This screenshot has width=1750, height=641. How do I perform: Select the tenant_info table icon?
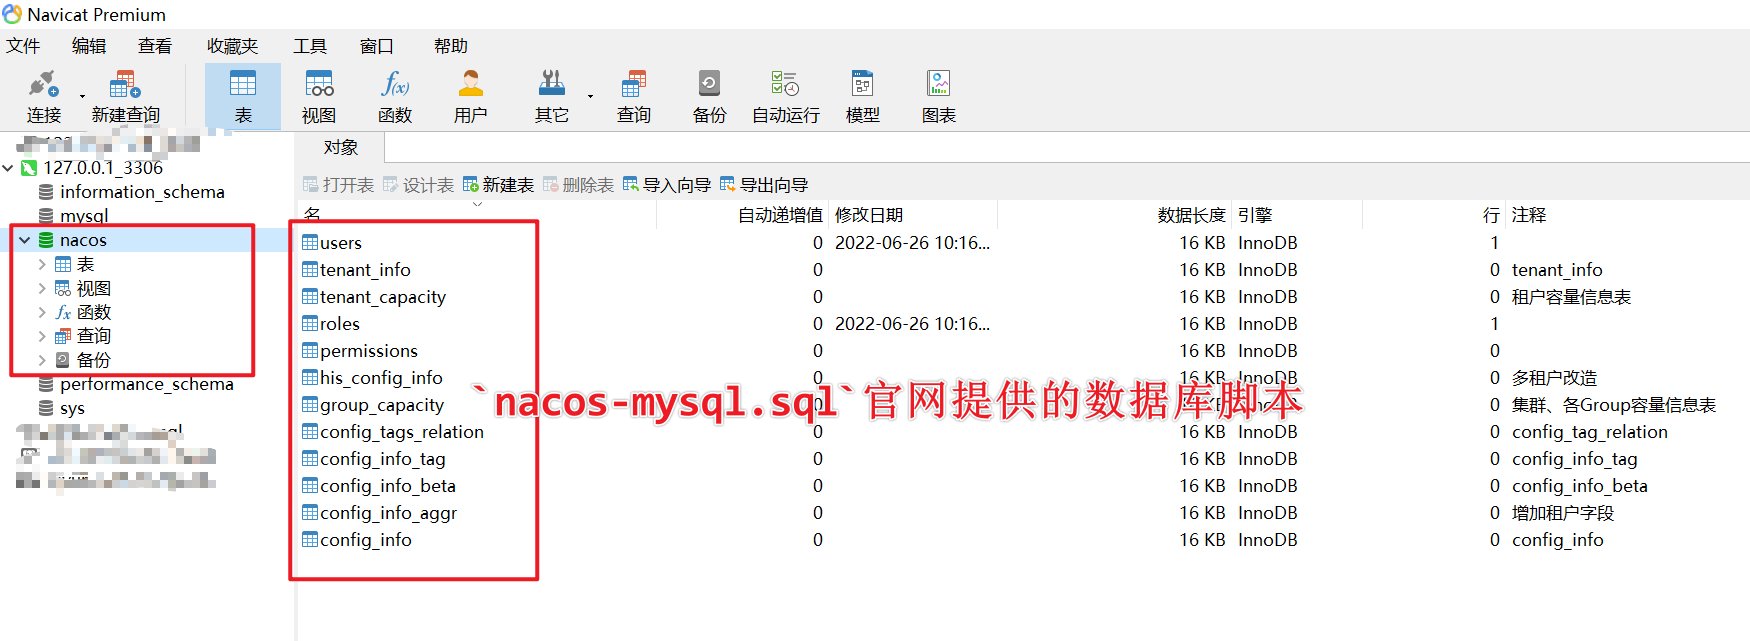pos(310,270)
